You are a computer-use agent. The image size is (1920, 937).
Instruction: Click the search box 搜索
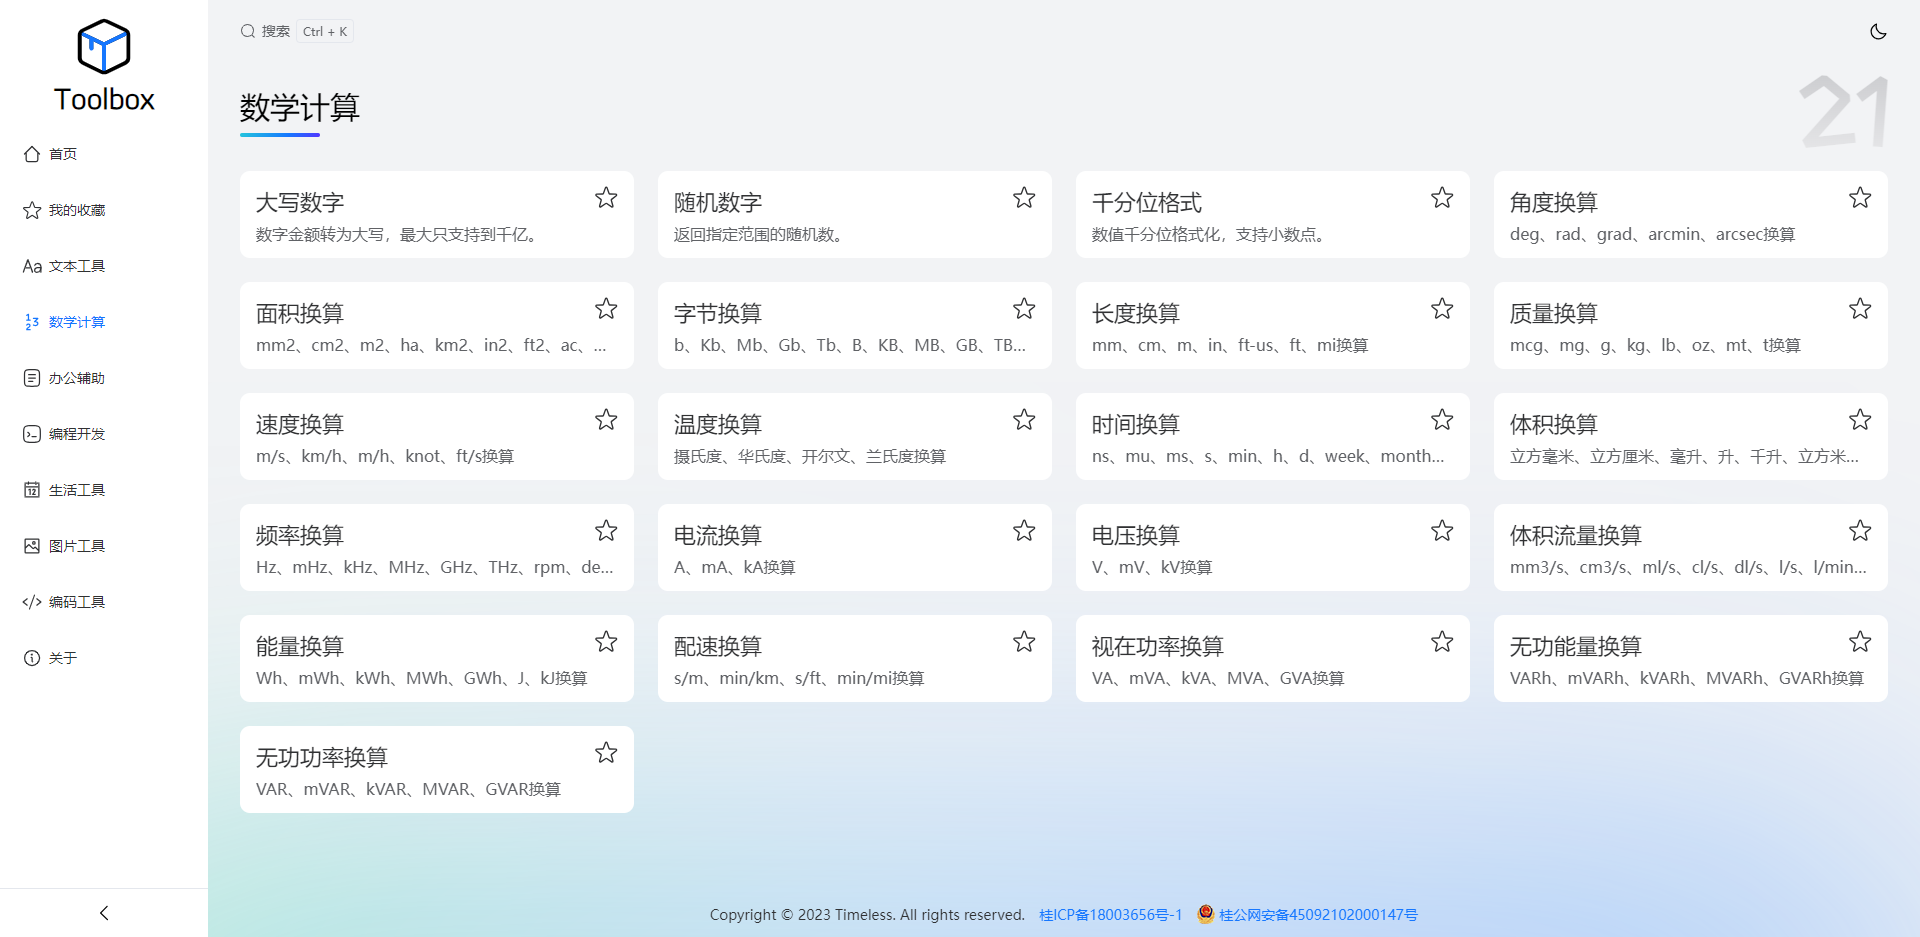point(296,32)
